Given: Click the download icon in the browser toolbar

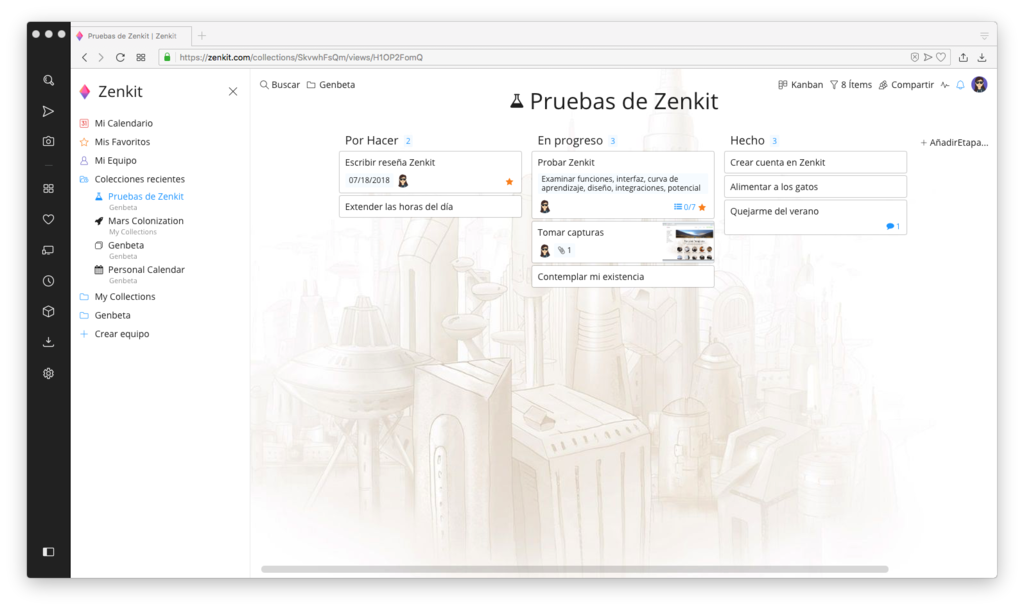Looking at the screenshot, I should coord(982,57).
